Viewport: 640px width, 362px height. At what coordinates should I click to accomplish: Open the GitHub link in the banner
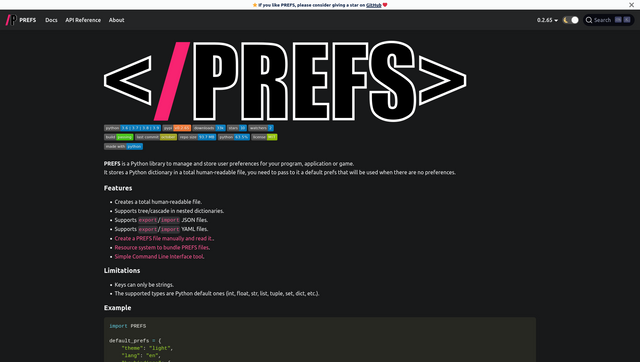[373, 5]
